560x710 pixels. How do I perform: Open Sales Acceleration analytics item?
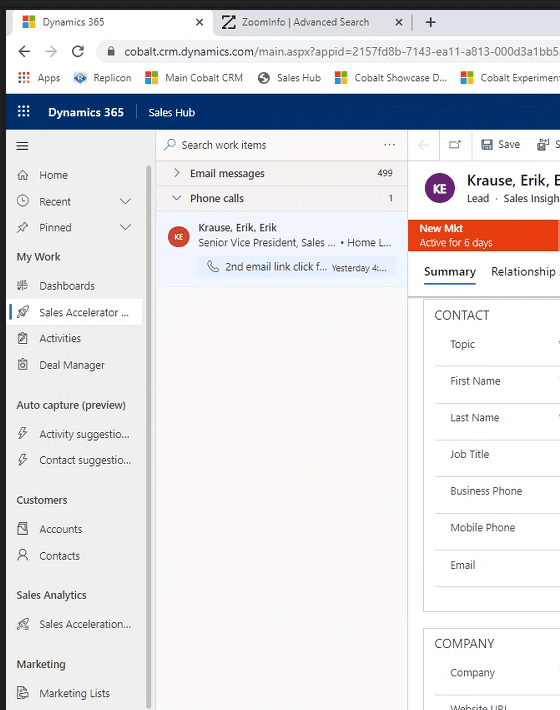coord(75,624)
